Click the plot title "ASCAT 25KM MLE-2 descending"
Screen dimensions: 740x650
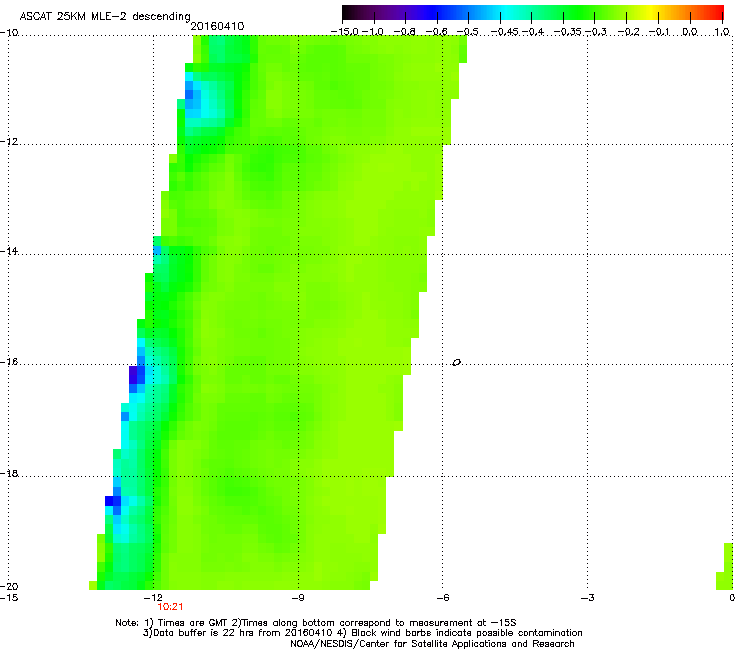tap(105, 16)
